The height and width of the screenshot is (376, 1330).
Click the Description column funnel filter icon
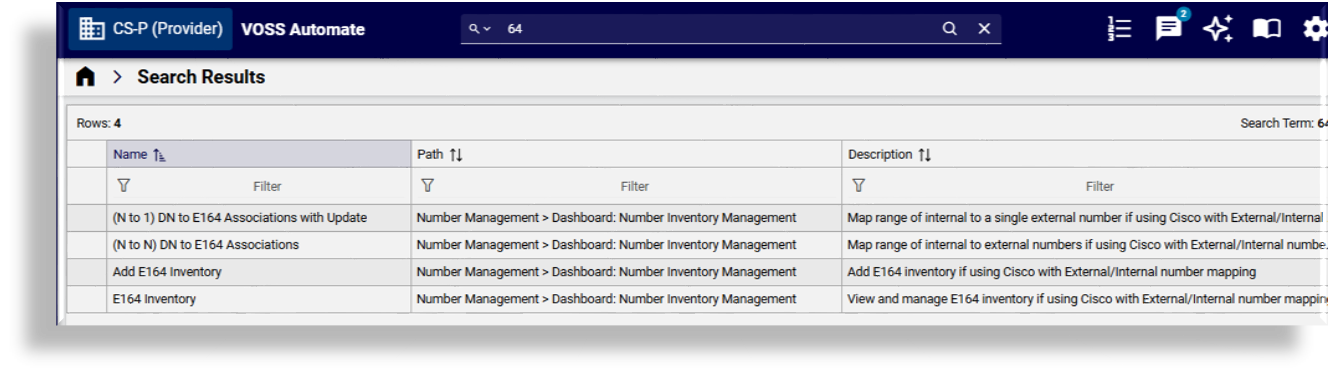pyautogui.click(x=859, y=185)
